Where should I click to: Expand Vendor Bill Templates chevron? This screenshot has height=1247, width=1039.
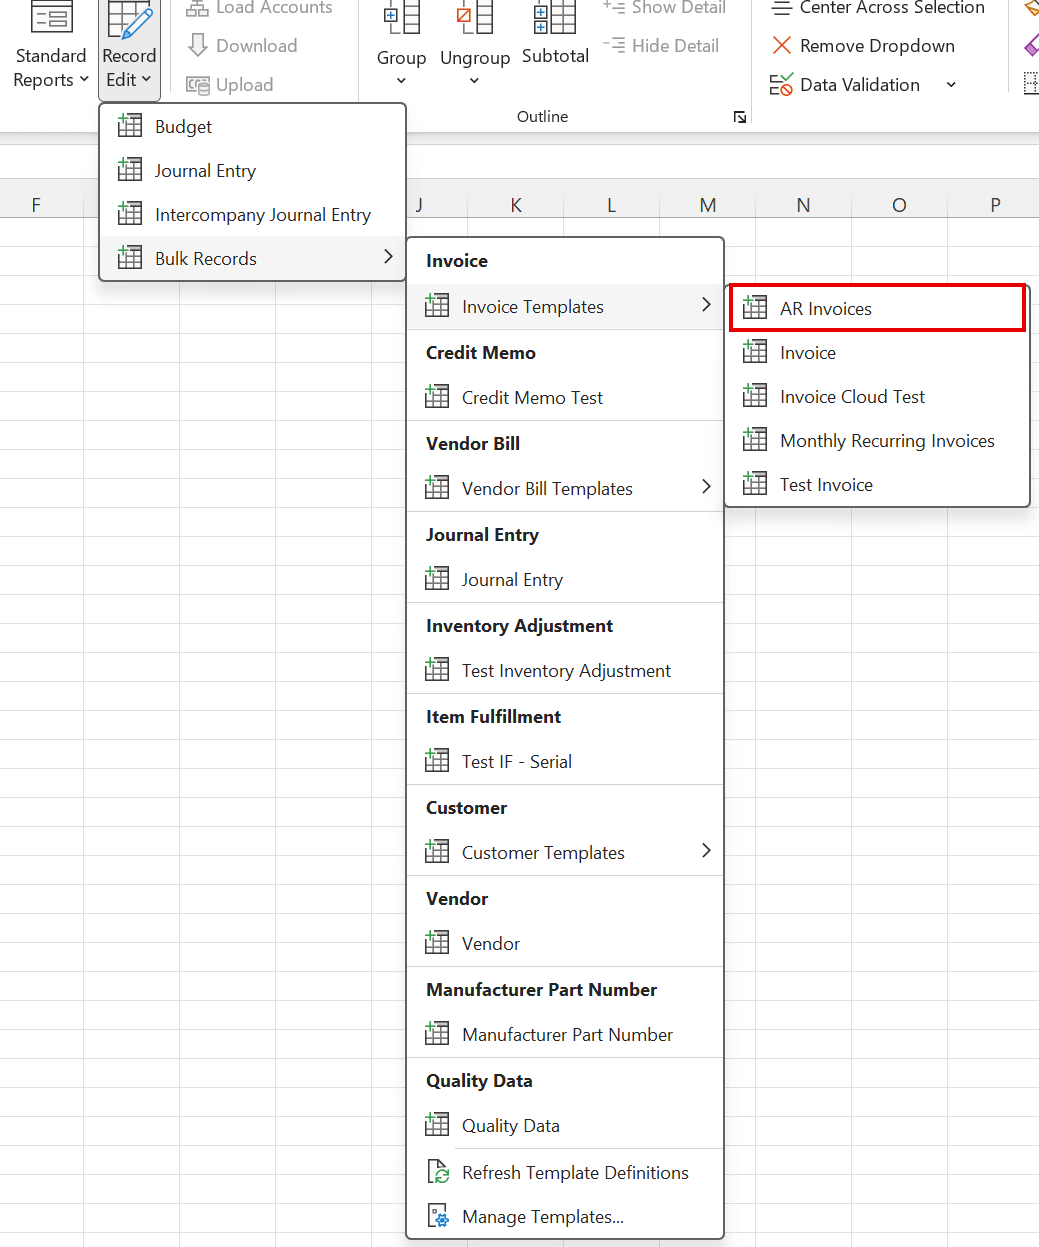click(706, 486)
